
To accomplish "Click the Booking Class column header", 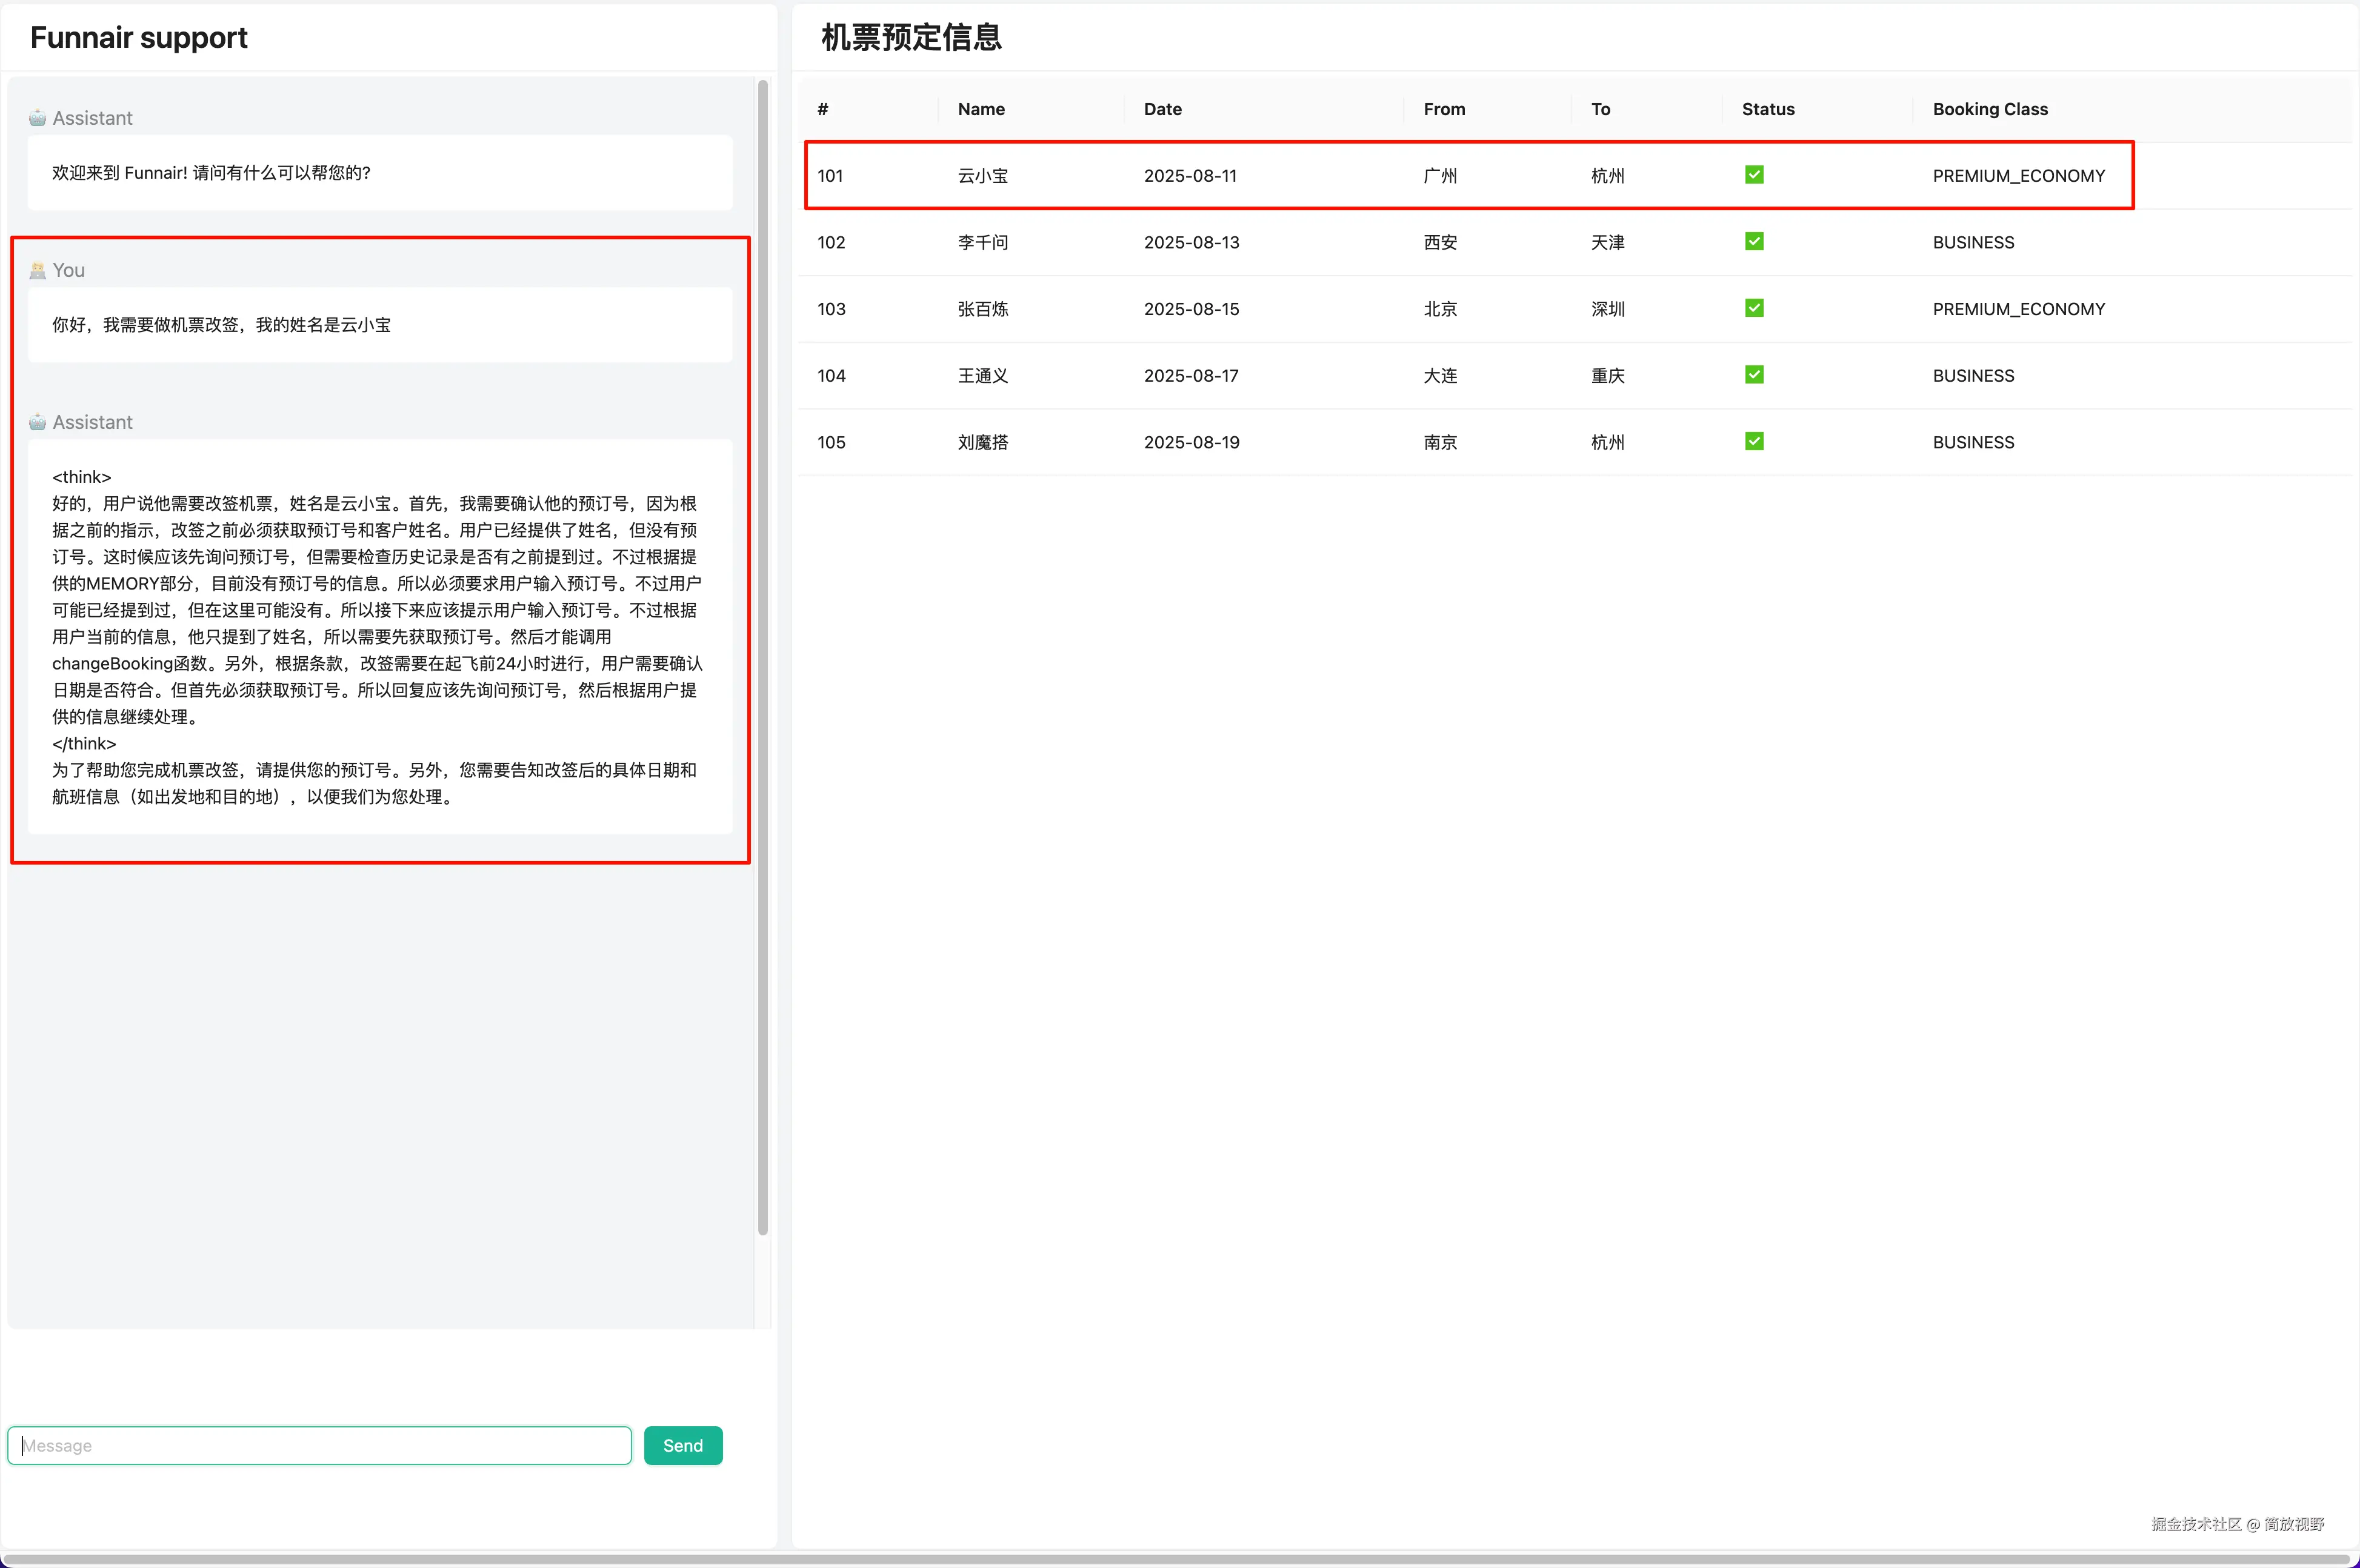I will click(1989, 109).
